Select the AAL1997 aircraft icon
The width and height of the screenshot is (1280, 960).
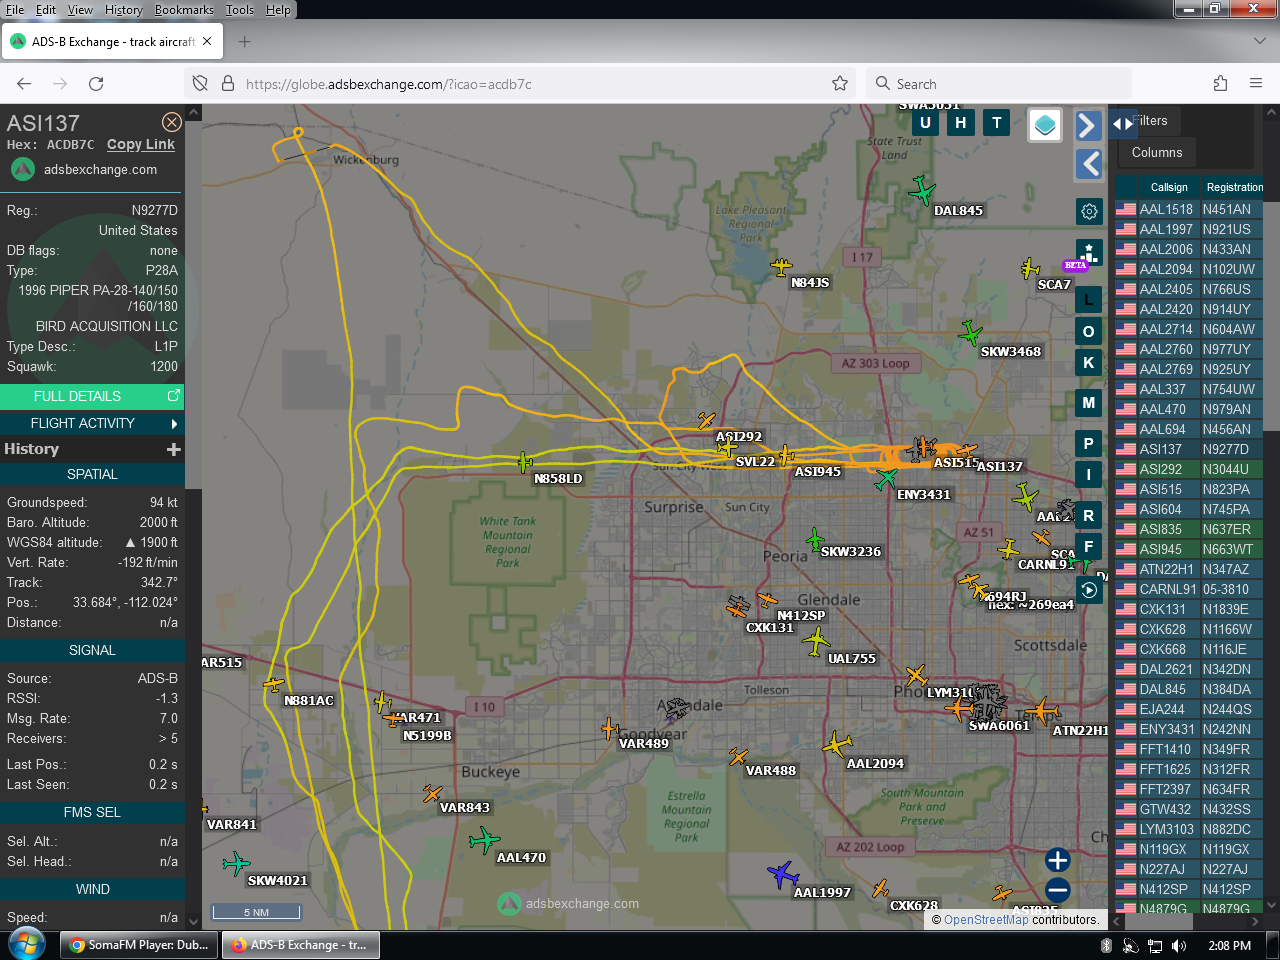pyautogui.click(x=782, y=875)
